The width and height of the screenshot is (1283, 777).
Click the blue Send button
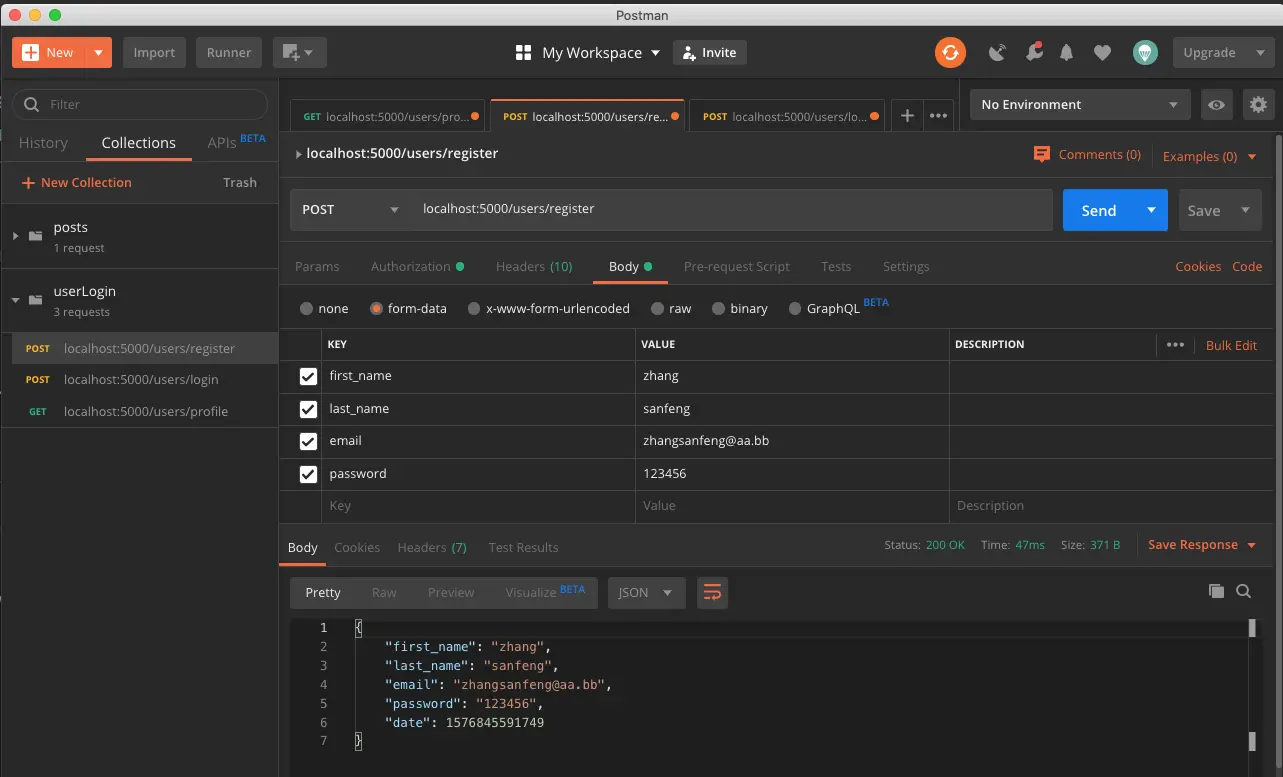tap(1098, 210)
